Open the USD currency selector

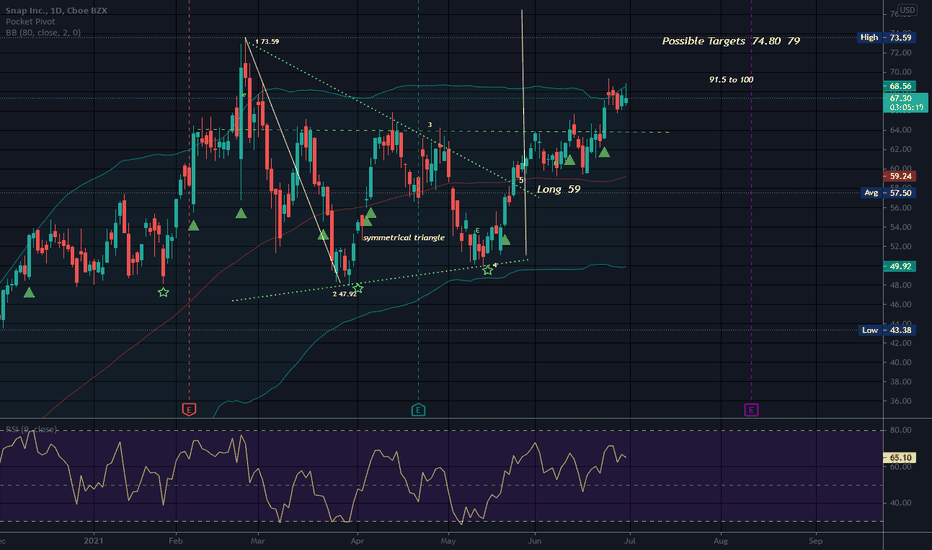(907, 10)
